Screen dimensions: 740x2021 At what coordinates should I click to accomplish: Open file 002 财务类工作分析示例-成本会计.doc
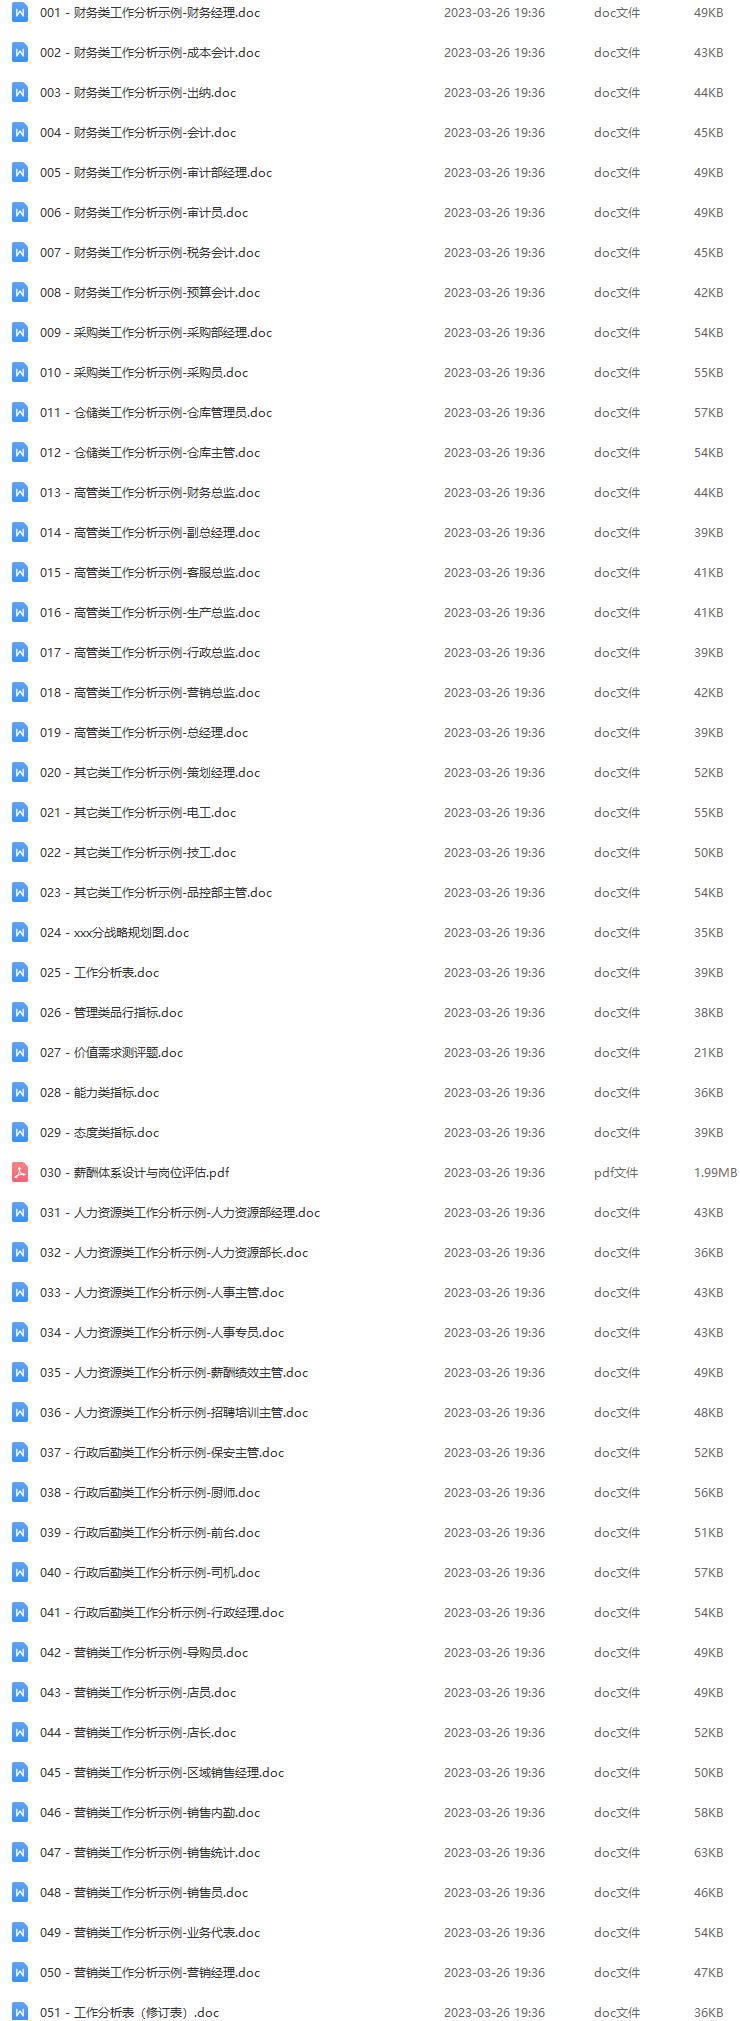point(150,53)
